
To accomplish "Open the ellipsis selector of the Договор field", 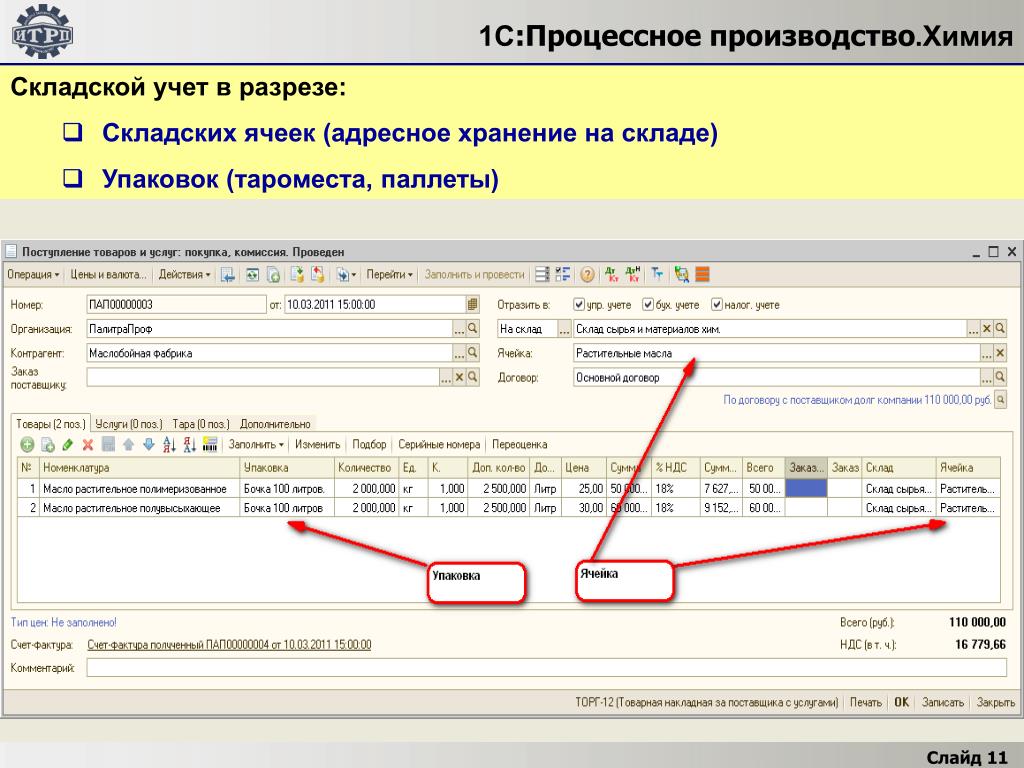I will [987, 377].
